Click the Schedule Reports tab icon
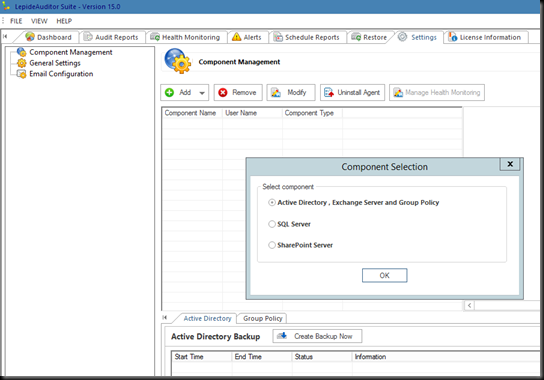544x380 pixels. (x=278, y=37)
